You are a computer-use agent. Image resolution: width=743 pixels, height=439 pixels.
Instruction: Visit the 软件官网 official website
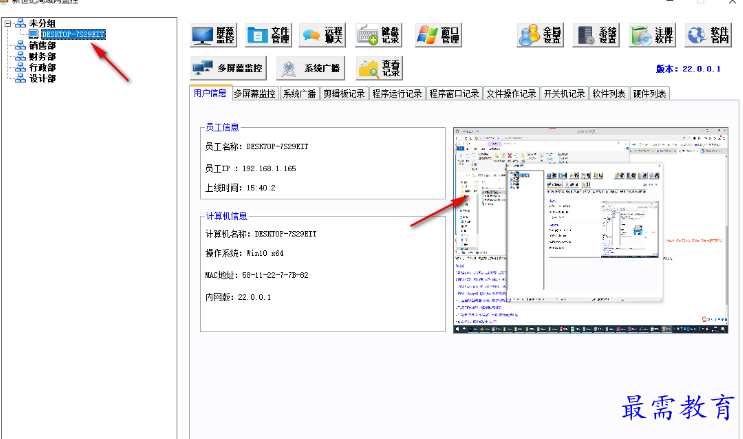(708, 36)
